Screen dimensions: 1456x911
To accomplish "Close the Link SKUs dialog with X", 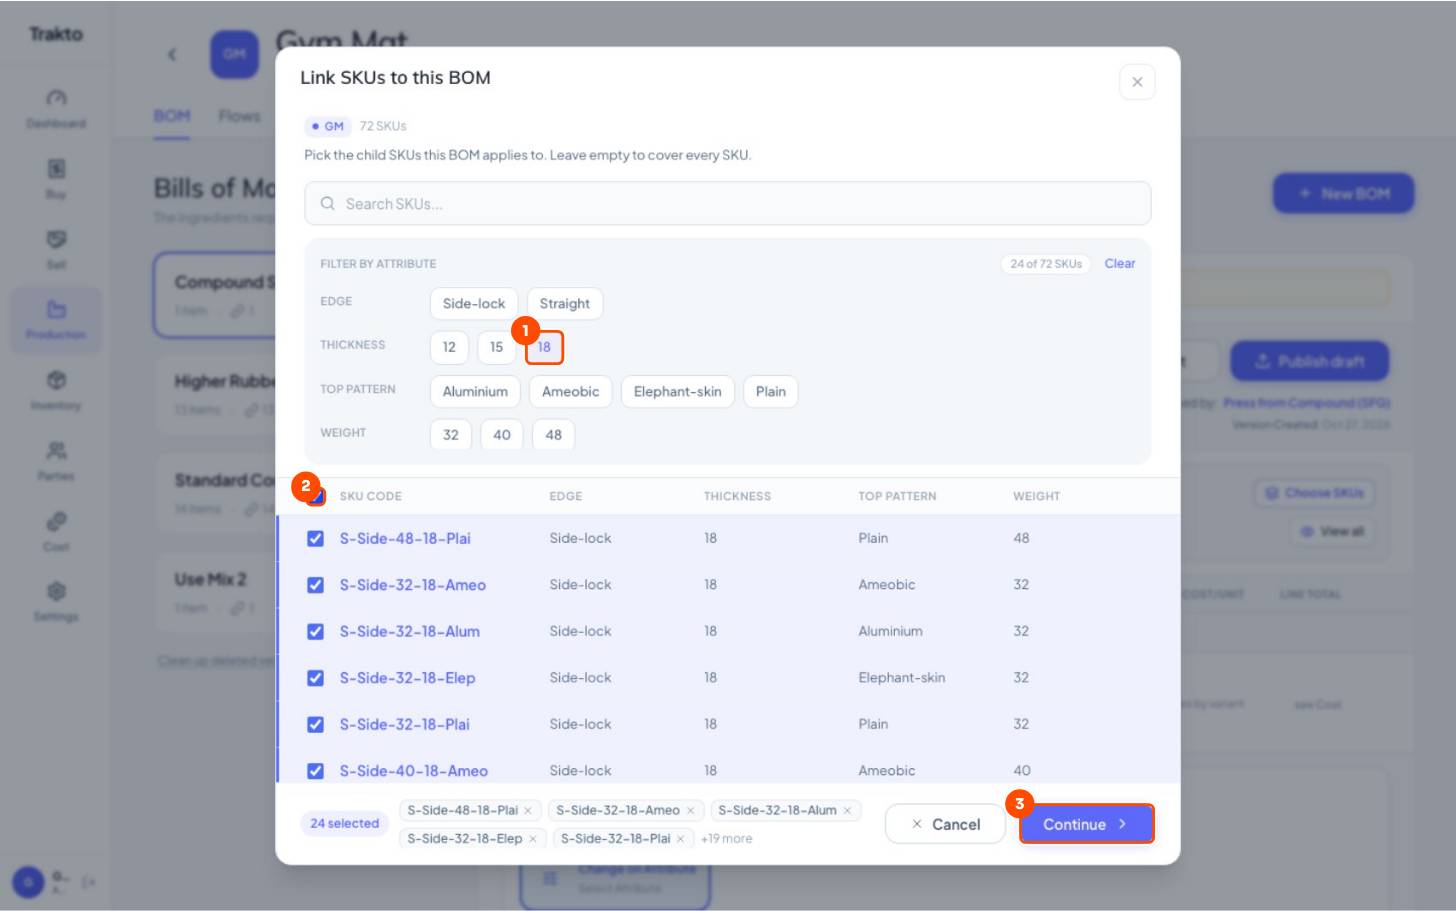I will tap(1137, 82).
